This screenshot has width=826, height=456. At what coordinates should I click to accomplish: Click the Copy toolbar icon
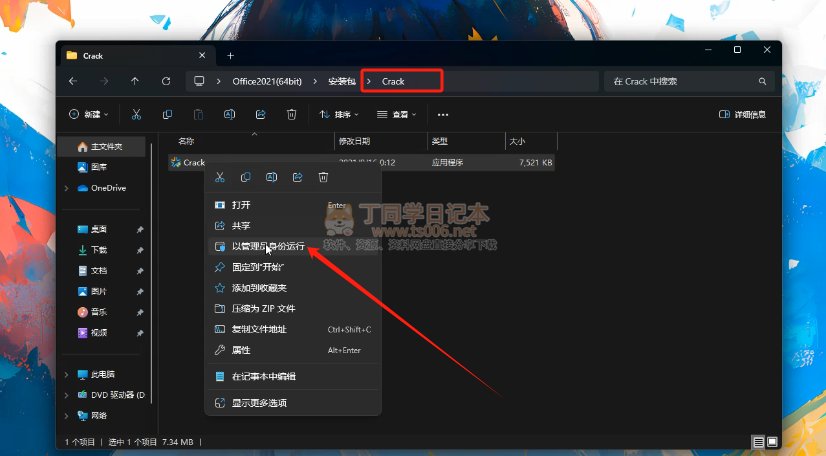pos(168,114)
